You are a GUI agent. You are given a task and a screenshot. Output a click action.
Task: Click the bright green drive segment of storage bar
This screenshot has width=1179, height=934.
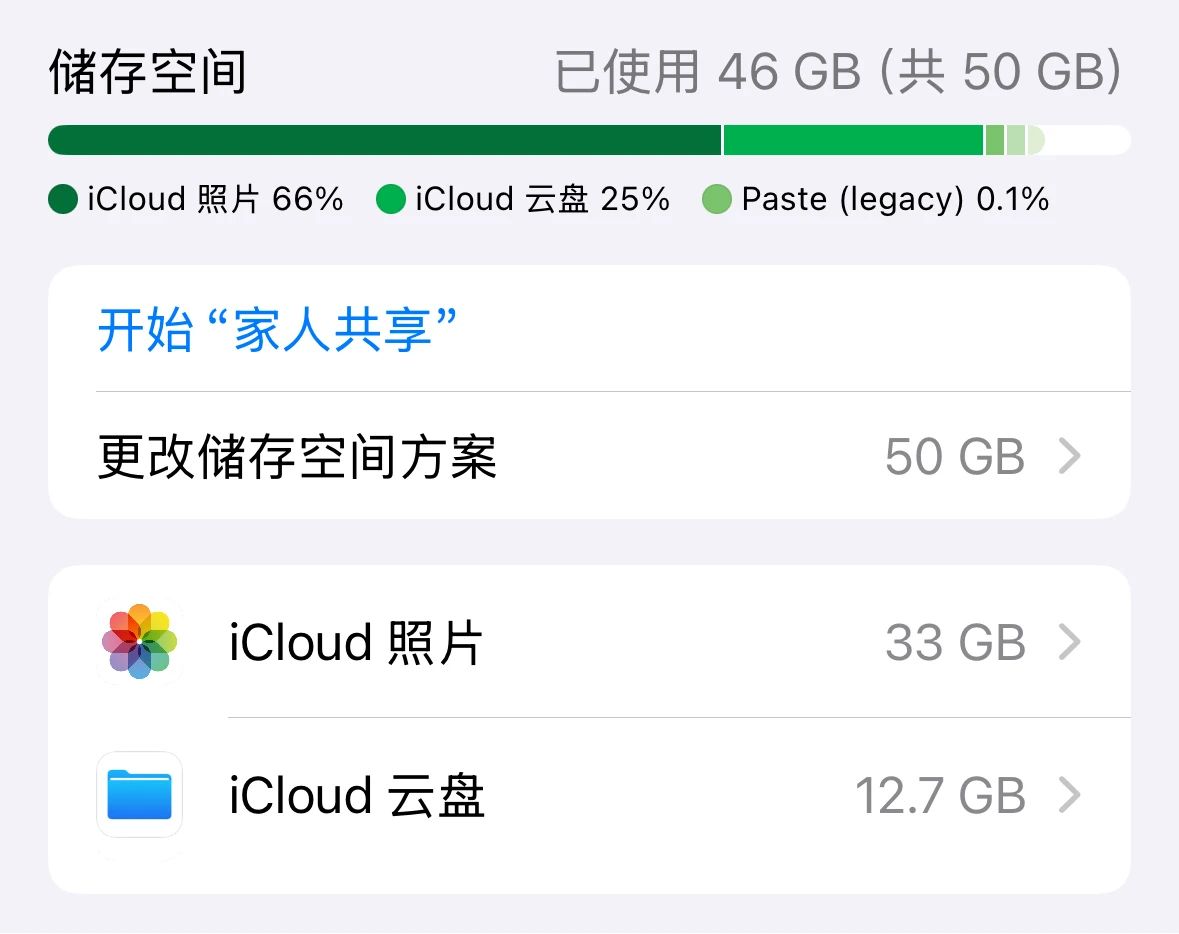(x=853, y=140)
